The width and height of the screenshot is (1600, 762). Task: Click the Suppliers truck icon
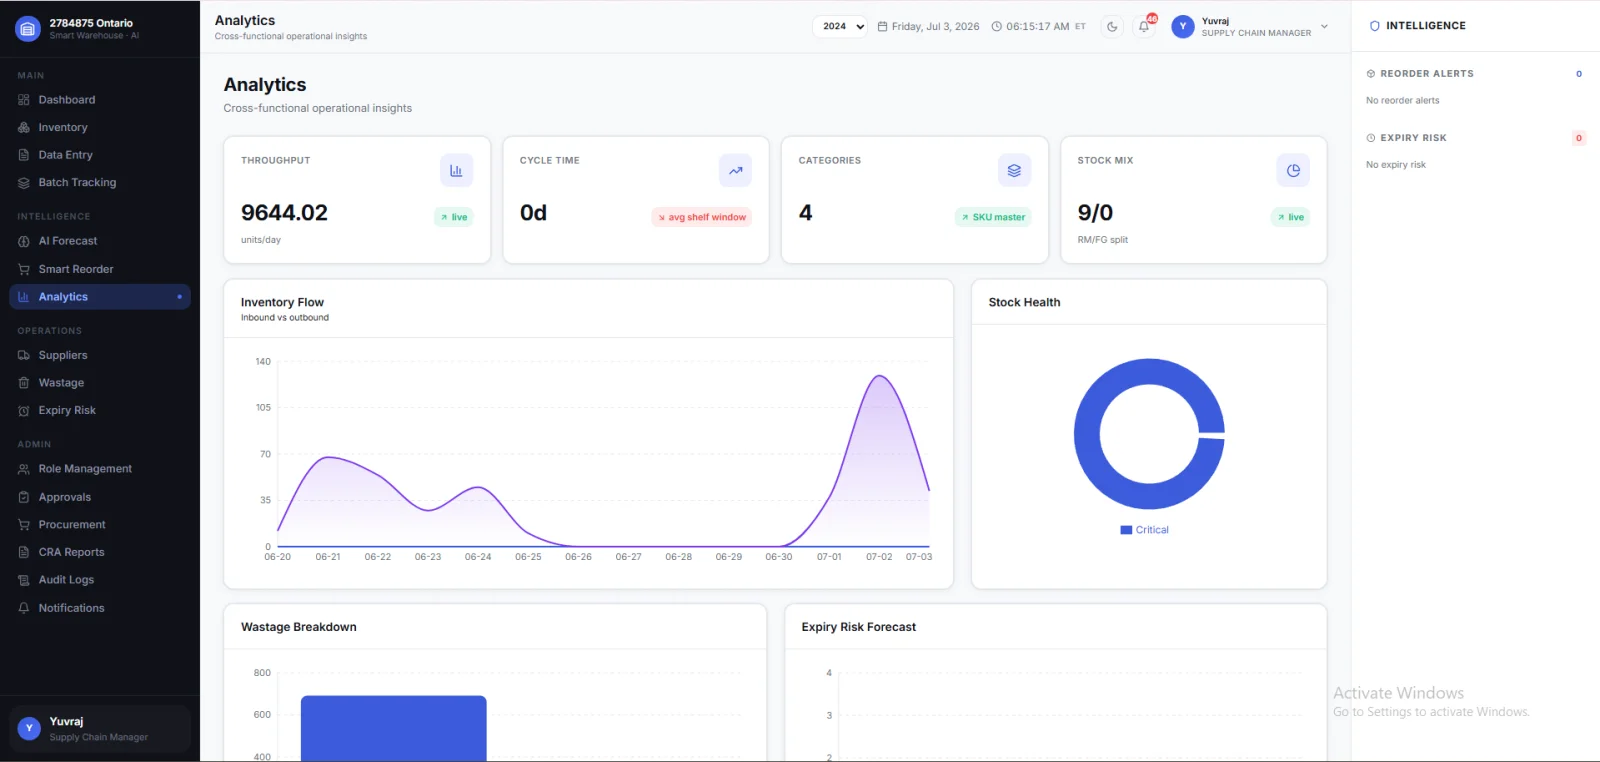(x=24, y=355)
